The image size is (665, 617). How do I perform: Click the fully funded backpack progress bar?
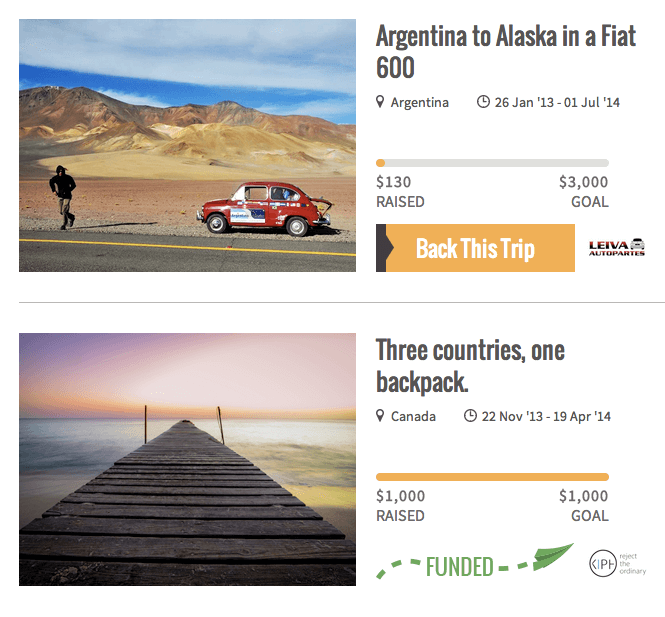point(492,477)
